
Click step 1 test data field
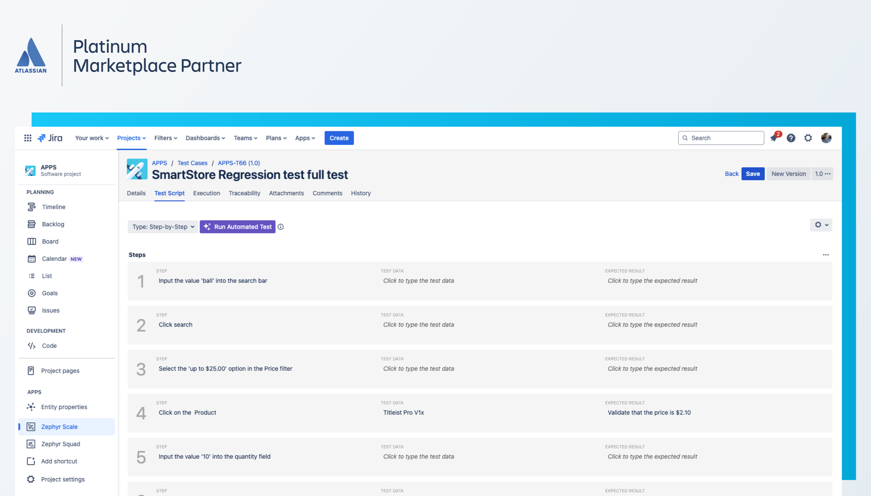coord(418,280)
